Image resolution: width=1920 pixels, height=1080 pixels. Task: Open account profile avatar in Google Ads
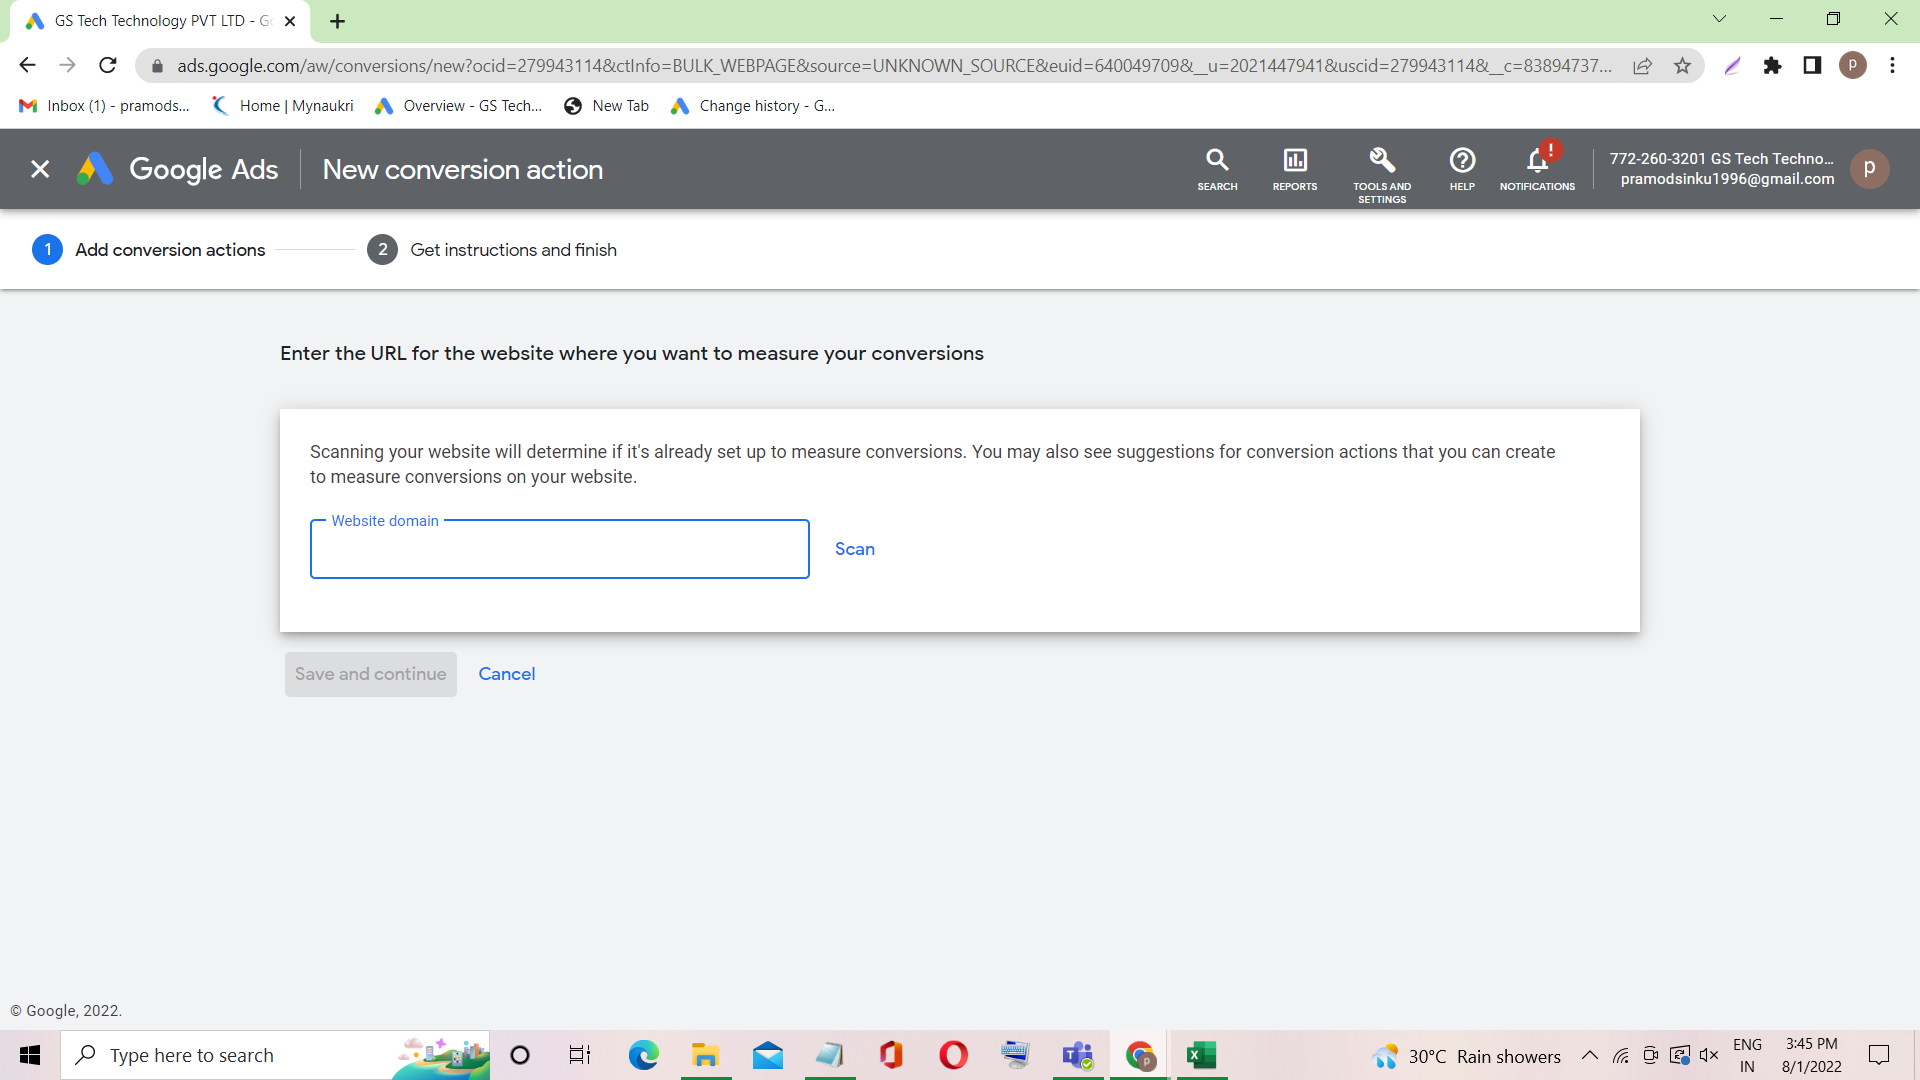click(x=1869, y=169)
